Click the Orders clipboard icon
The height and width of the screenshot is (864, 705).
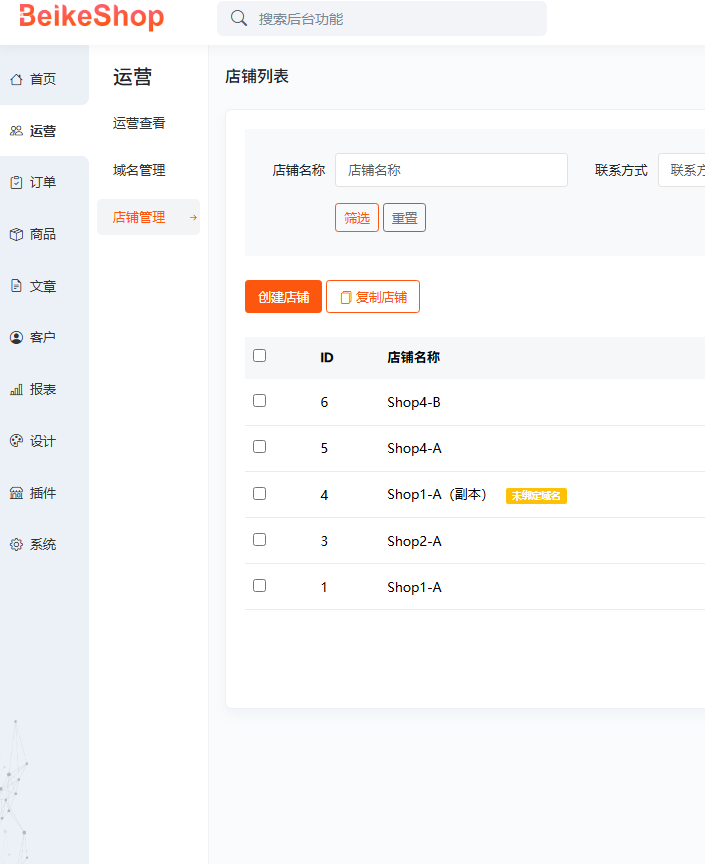(x=16, y=182)
